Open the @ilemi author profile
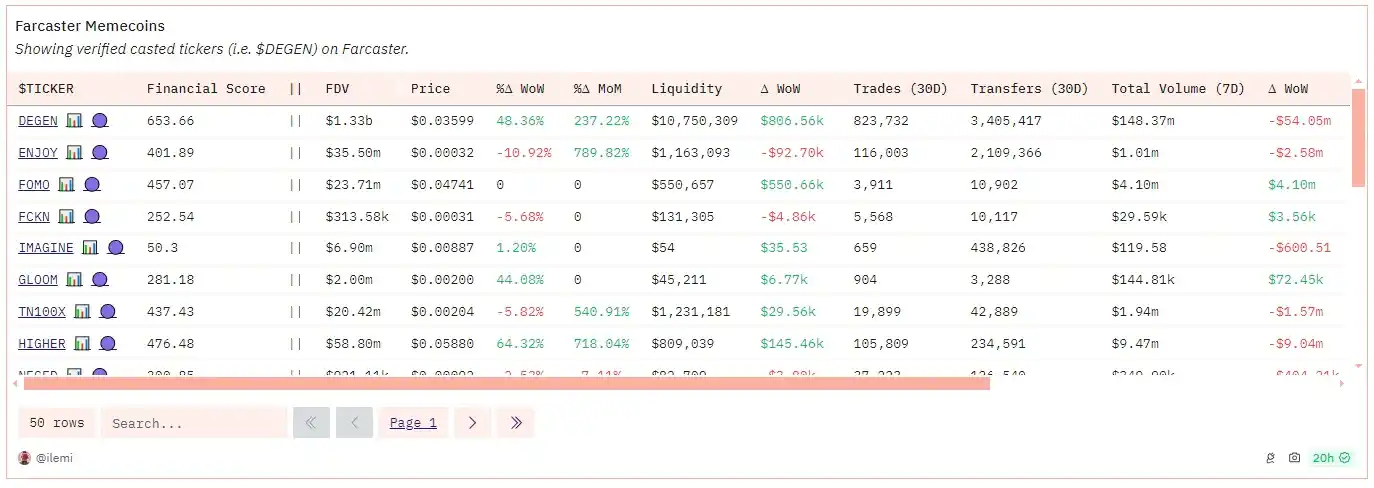Image resolution: width=1374 pixels, height=488 pixels. point(54,458)
